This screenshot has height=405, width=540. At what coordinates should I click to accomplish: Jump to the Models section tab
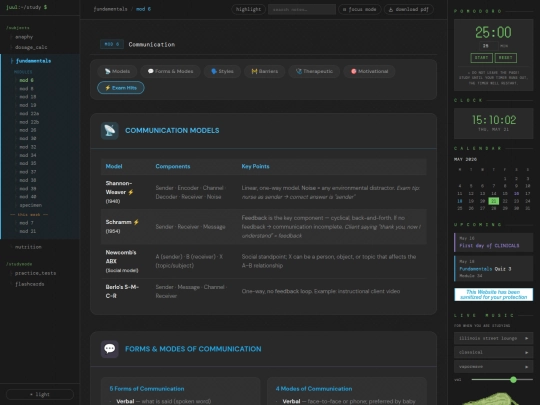click(117, 71)
